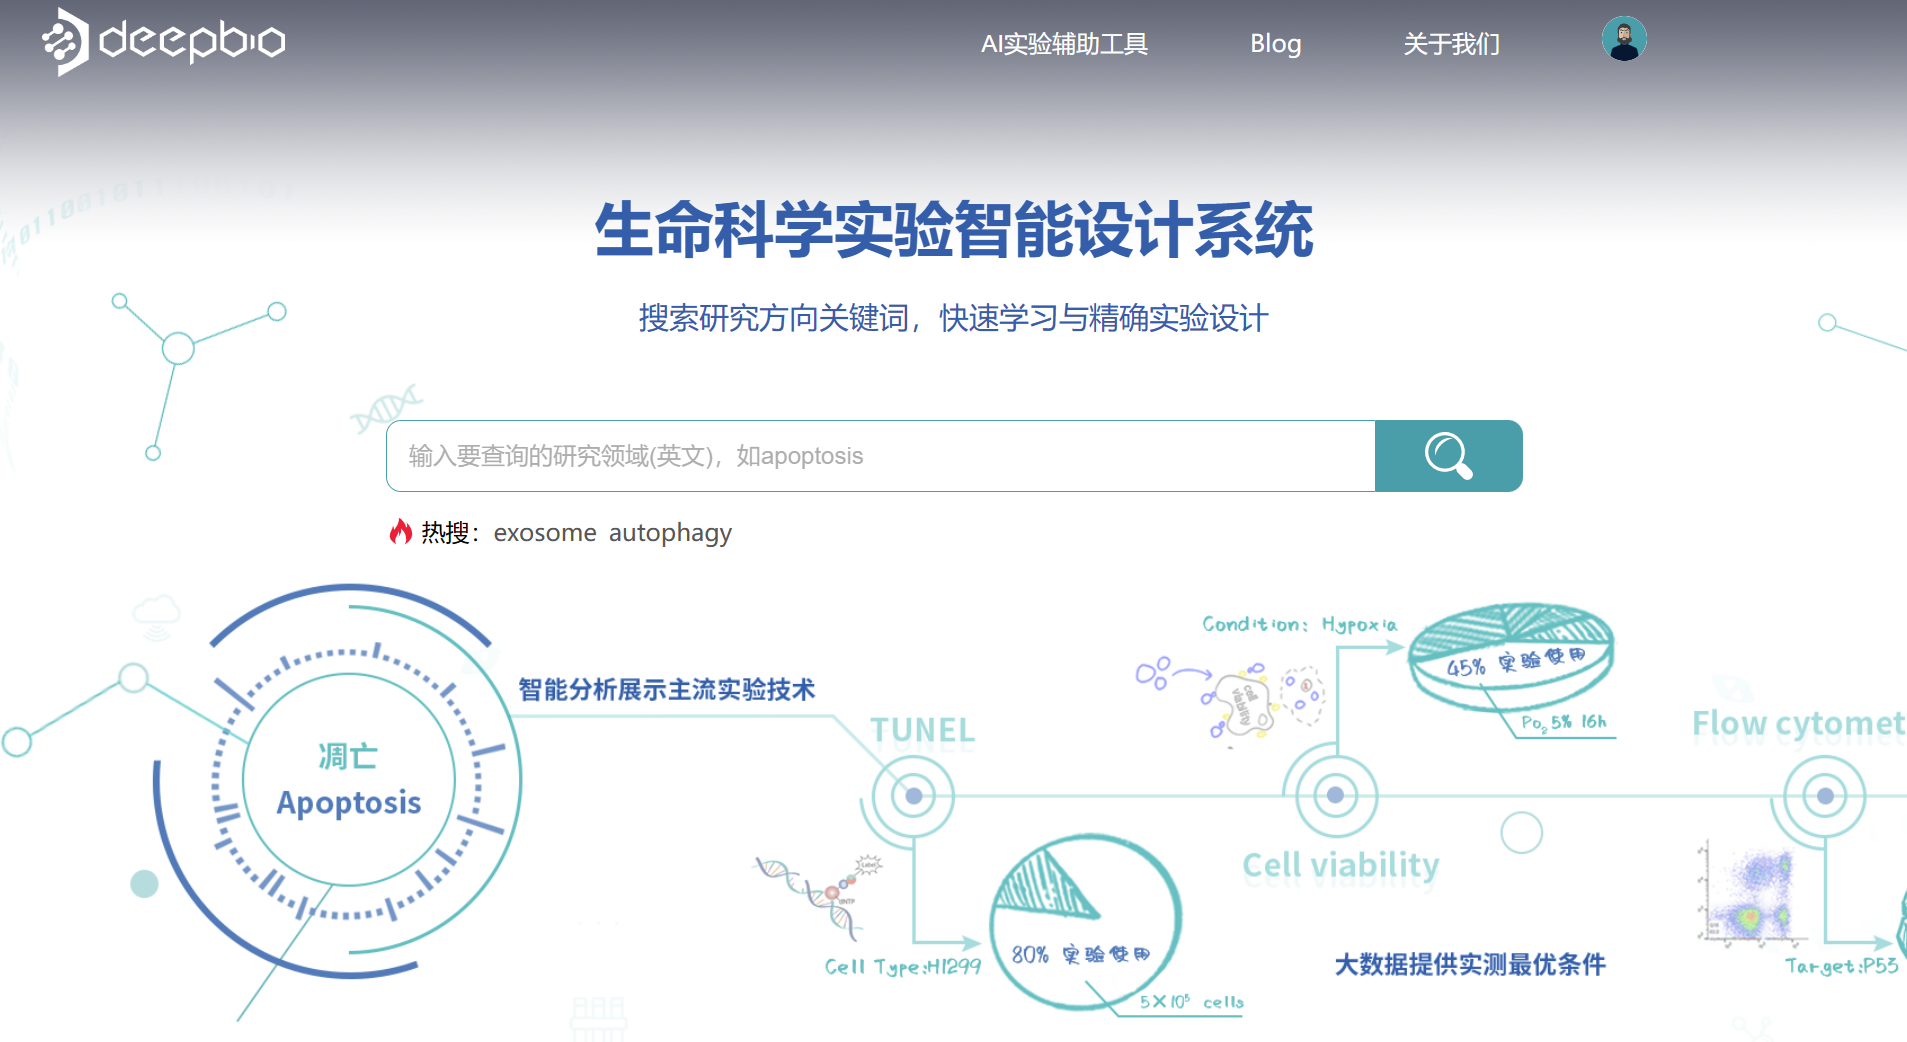1907x1042 pixels.
Task: Search hot keyword autophagy
Action: (670, 532)
